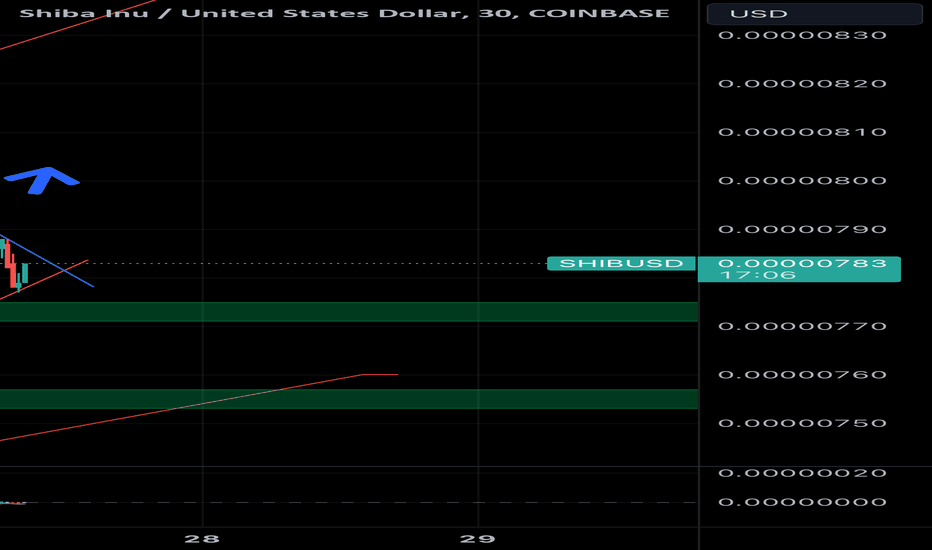
Task: Click the 0.00000800 price axis label
Action: tap(802, 181)
